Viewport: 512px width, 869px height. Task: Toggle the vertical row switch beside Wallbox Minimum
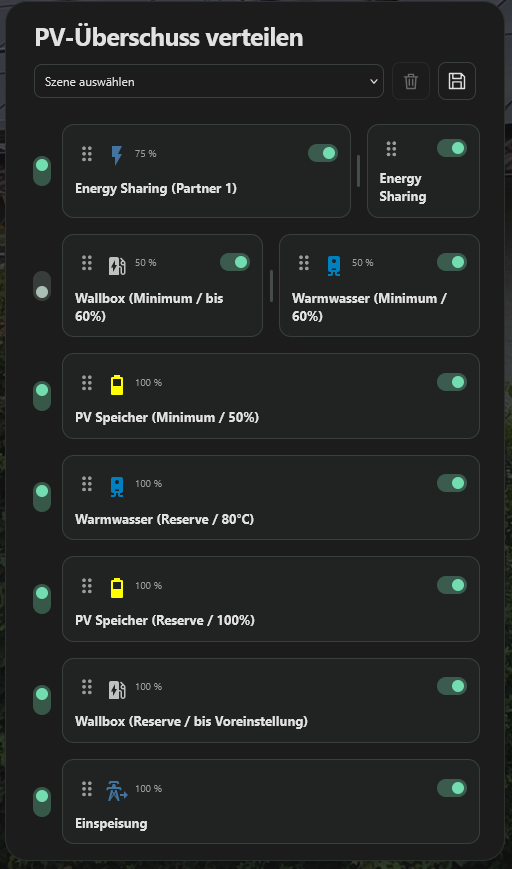[42, 286]
